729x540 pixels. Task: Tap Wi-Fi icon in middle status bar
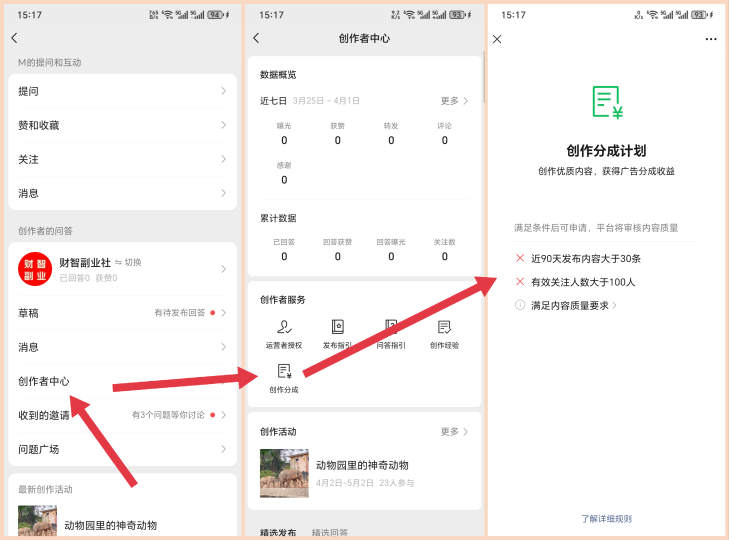[409, 15]
